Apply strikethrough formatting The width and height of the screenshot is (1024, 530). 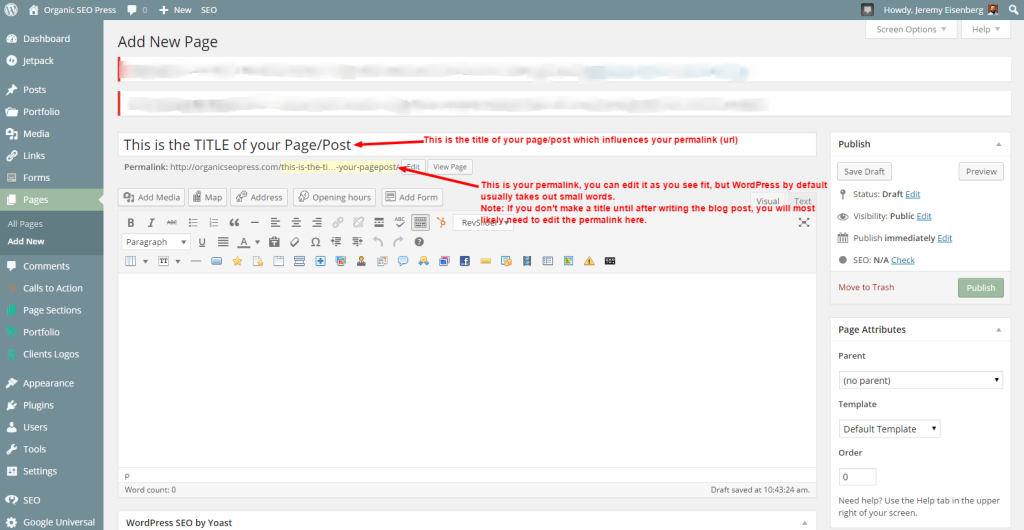(x=172, y=222)
